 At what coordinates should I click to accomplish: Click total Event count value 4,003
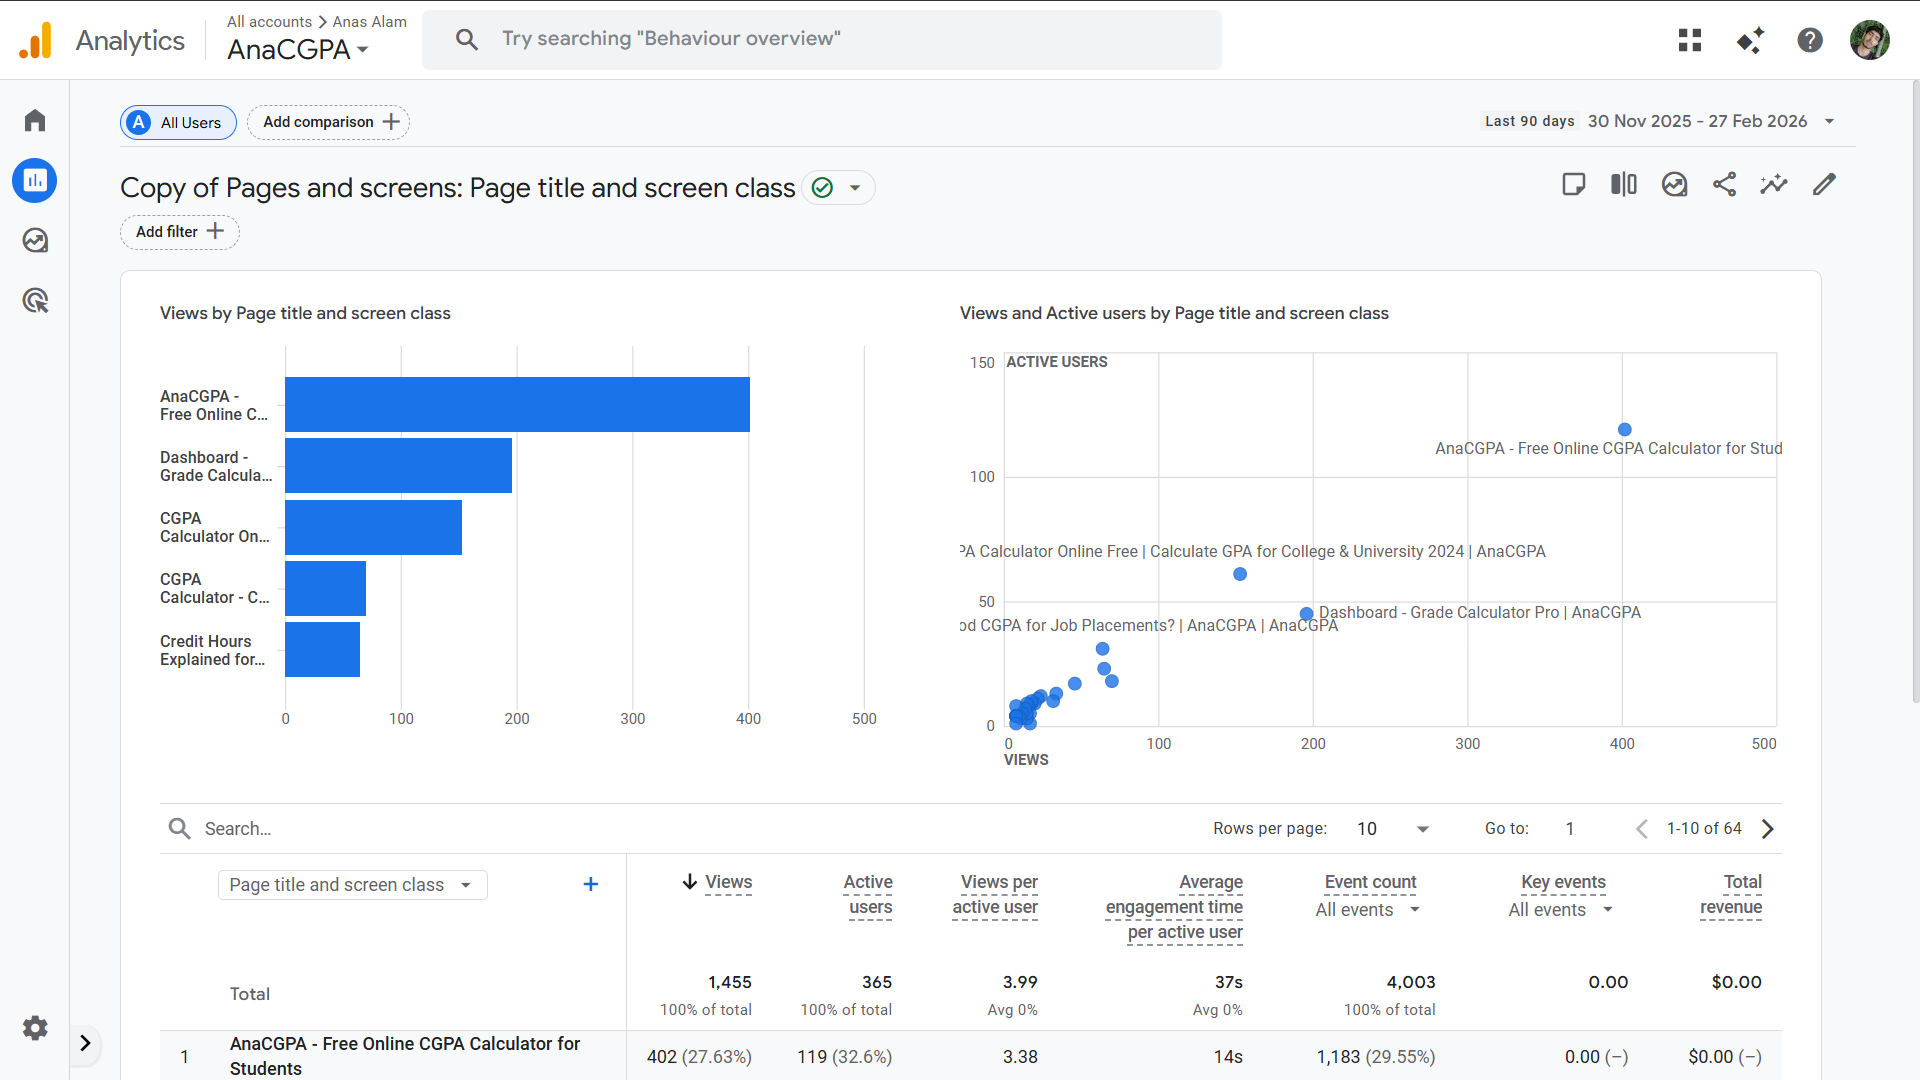point(1411,982)
